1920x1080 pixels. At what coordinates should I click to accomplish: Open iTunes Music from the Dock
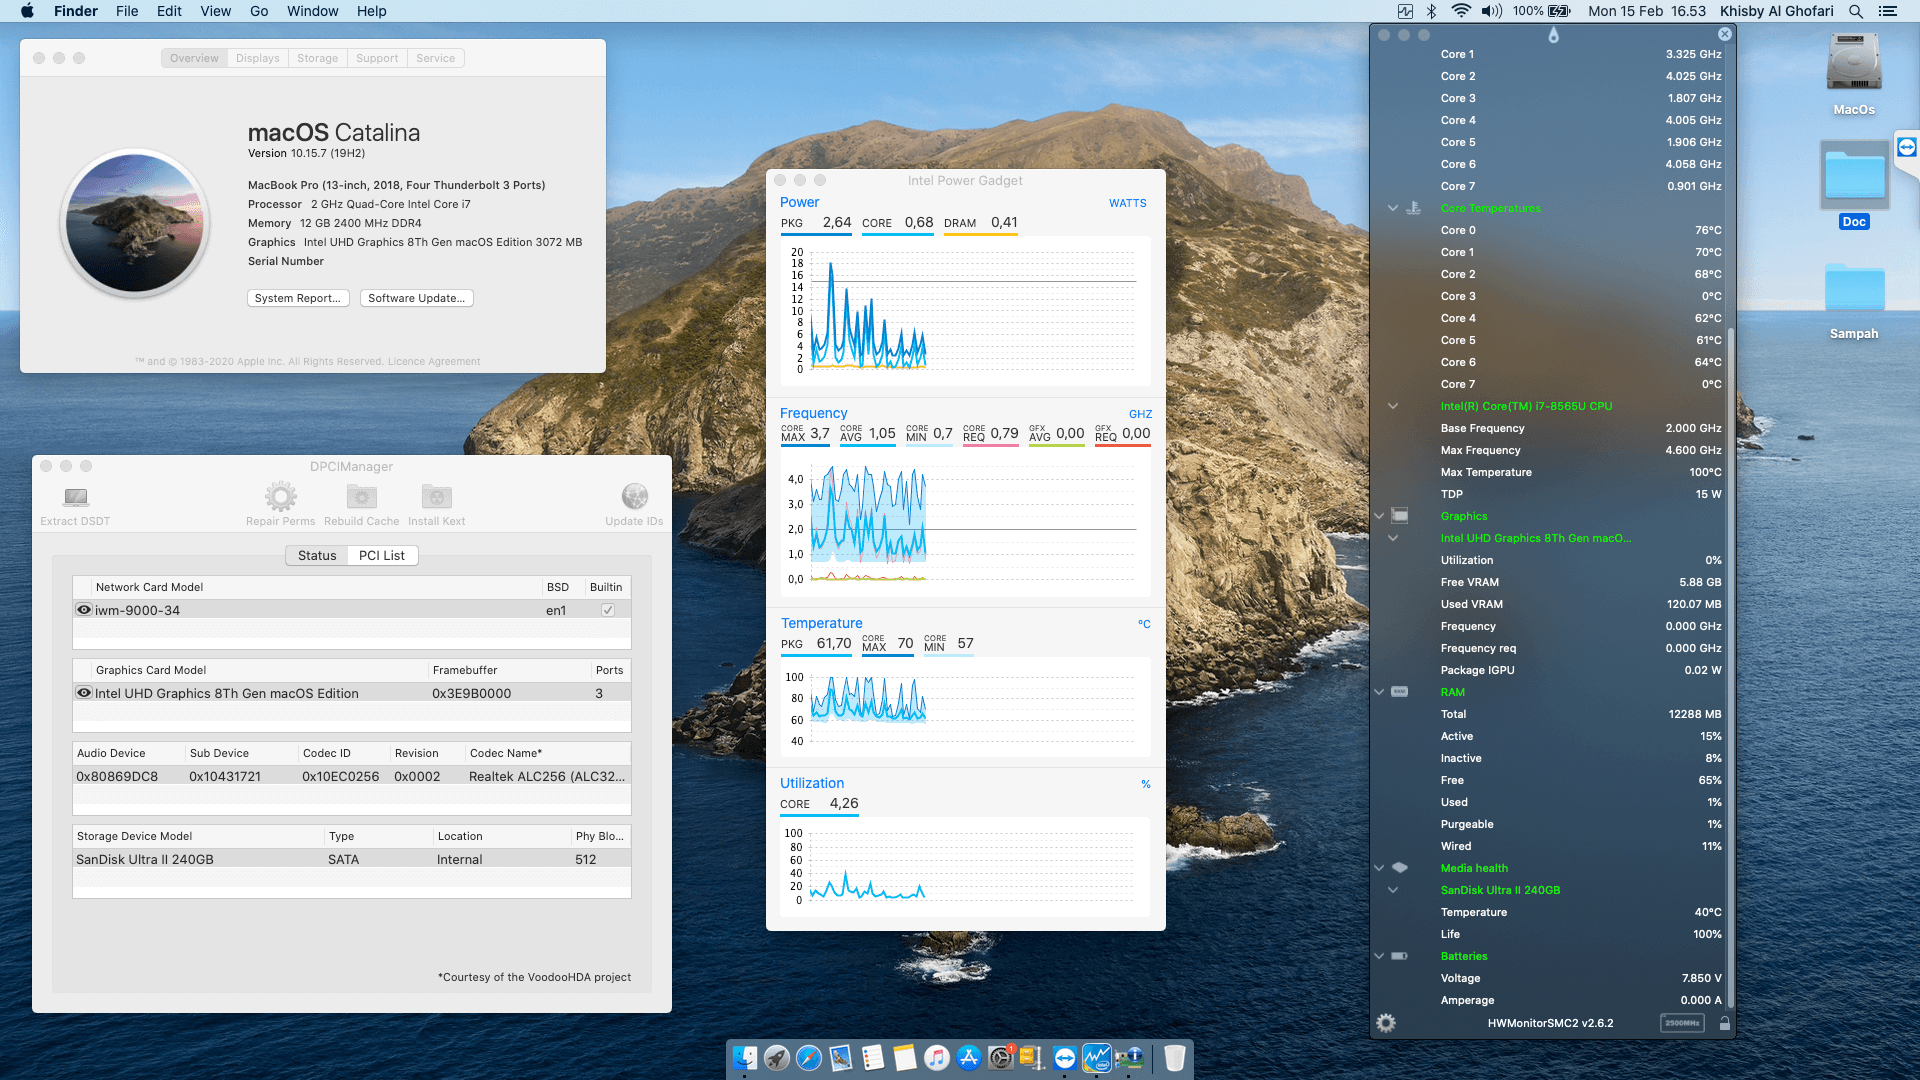[937, 1057]
